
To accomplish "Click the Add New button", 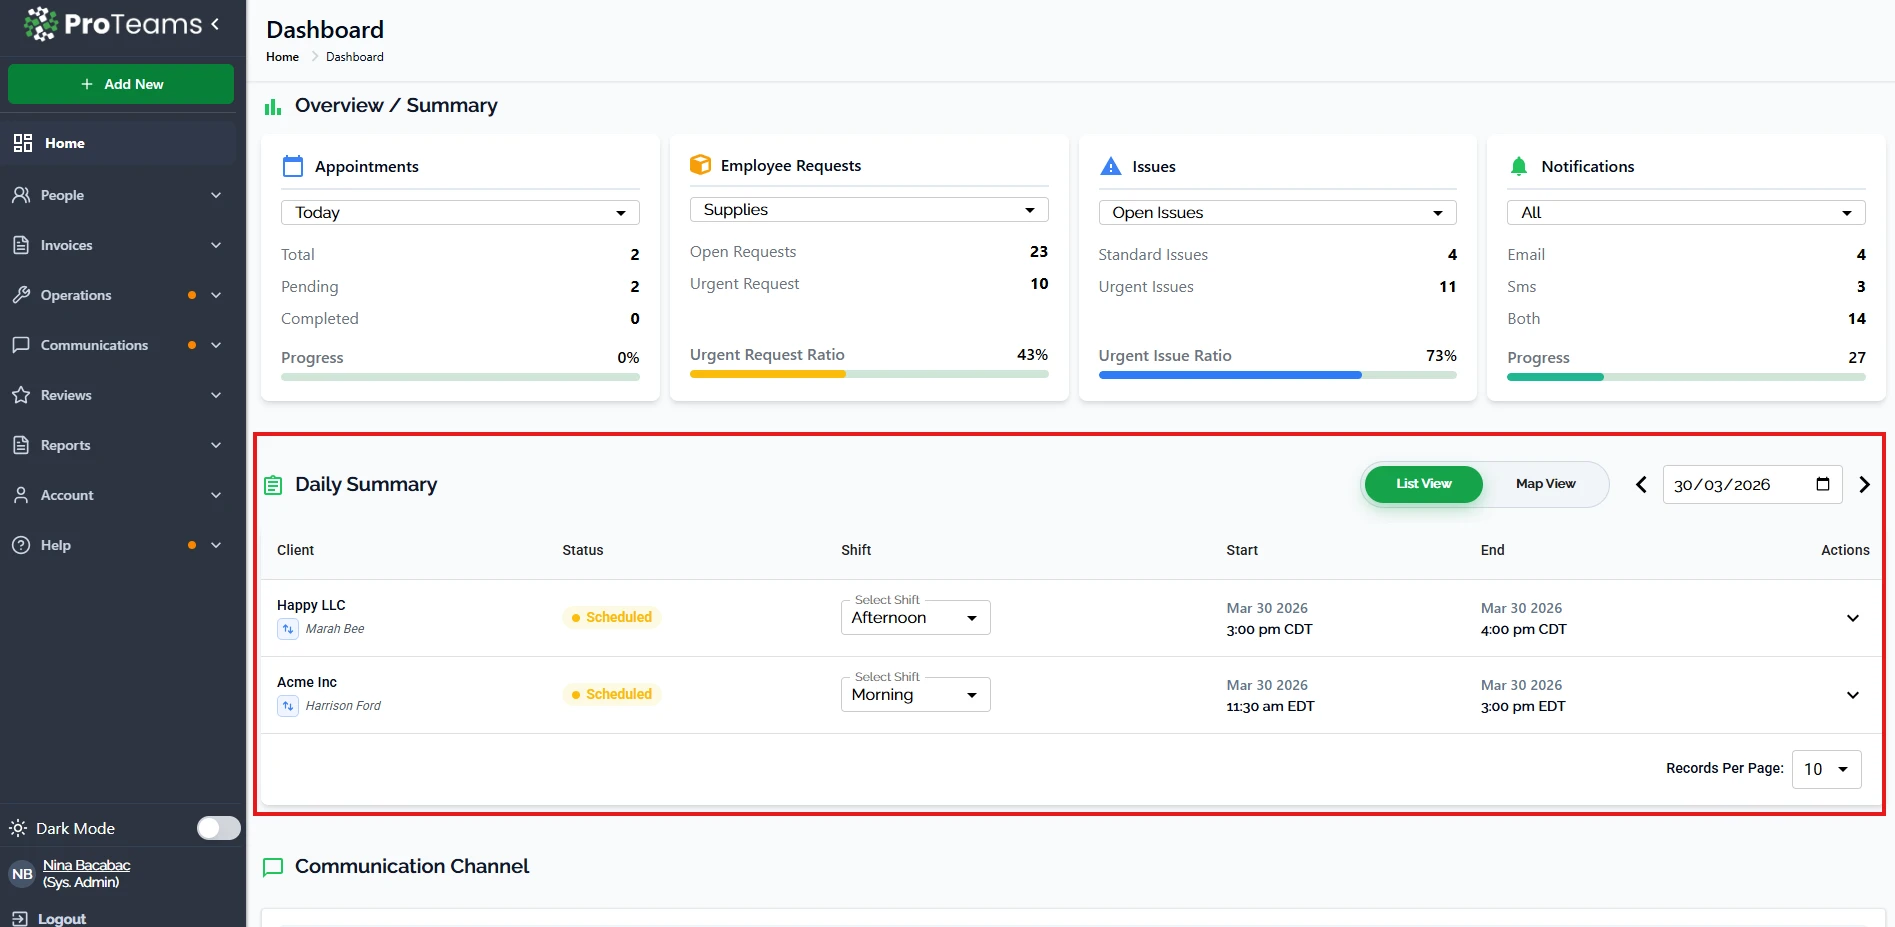I will pyautogui.click(x=121, y=84).
